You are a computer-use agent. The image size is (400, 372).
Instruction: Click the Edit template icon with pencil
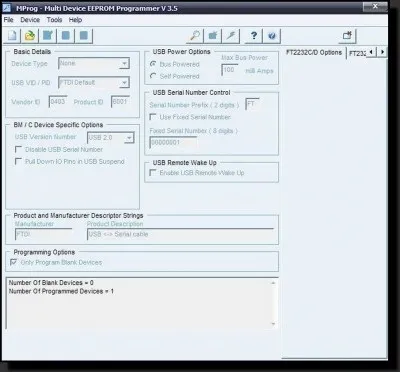48,36
